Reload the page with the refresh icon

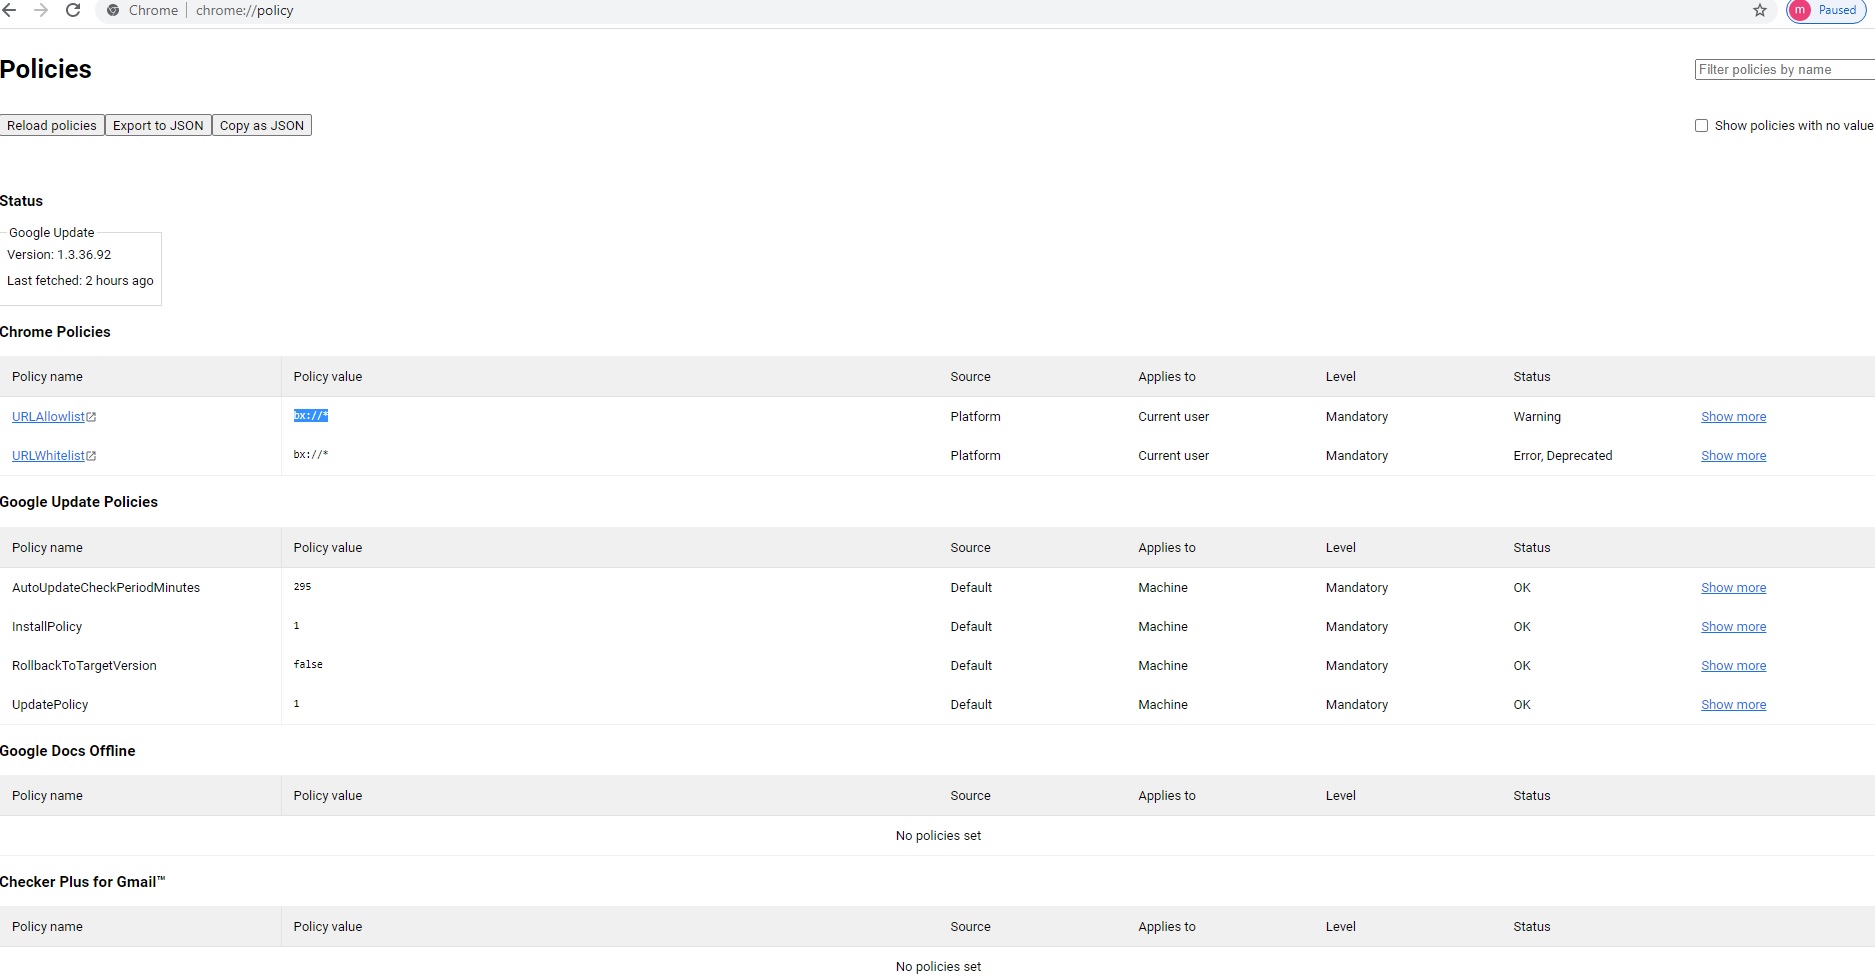click(x=73, y=10)
